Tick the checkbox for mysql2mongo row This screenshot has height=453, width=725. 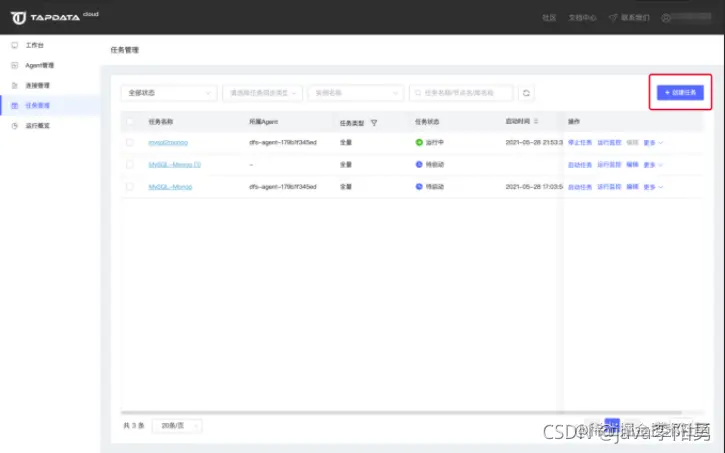(129, 142)
